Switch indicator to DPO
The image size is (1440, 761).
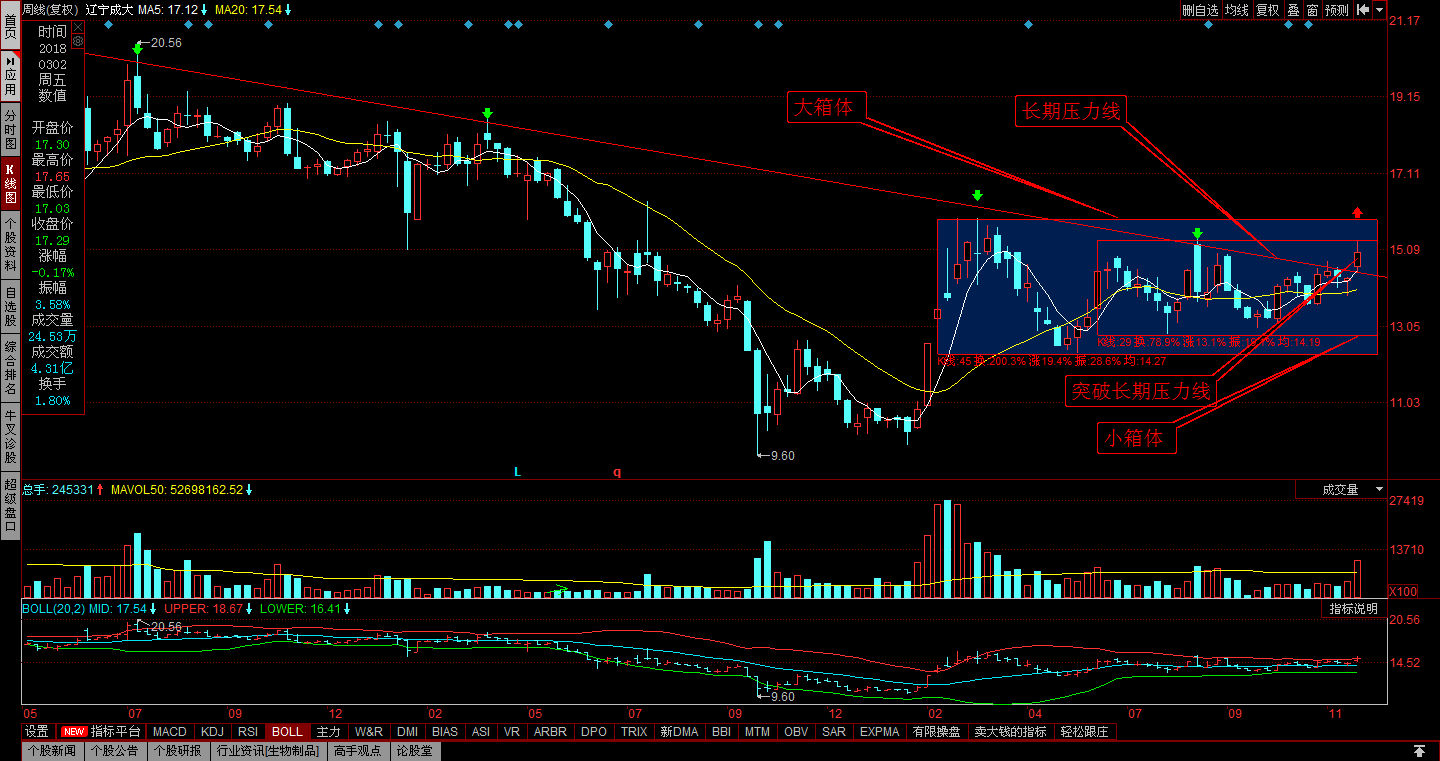(594, 732)
